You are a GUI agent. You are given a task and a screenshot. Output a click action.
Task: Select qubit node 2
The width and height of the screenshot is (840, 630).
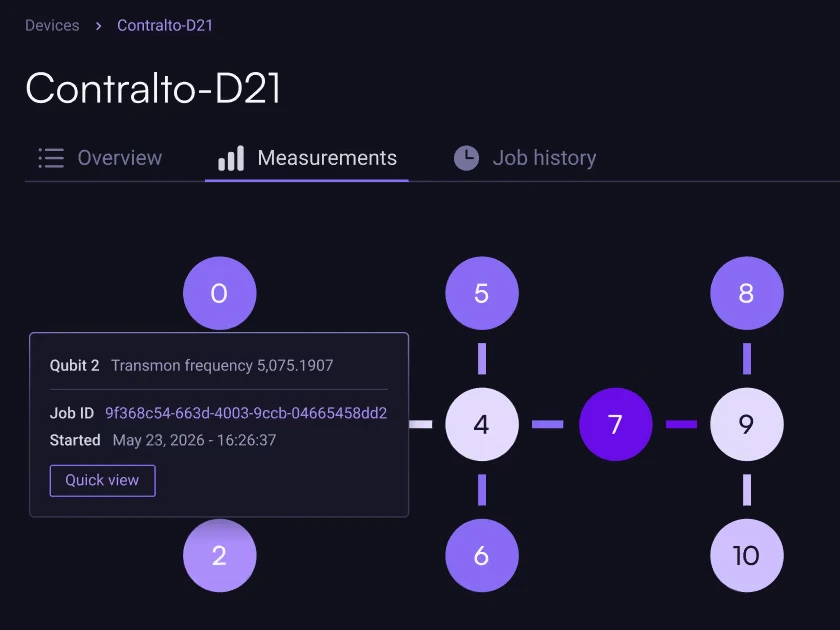(x=220, y=556)
